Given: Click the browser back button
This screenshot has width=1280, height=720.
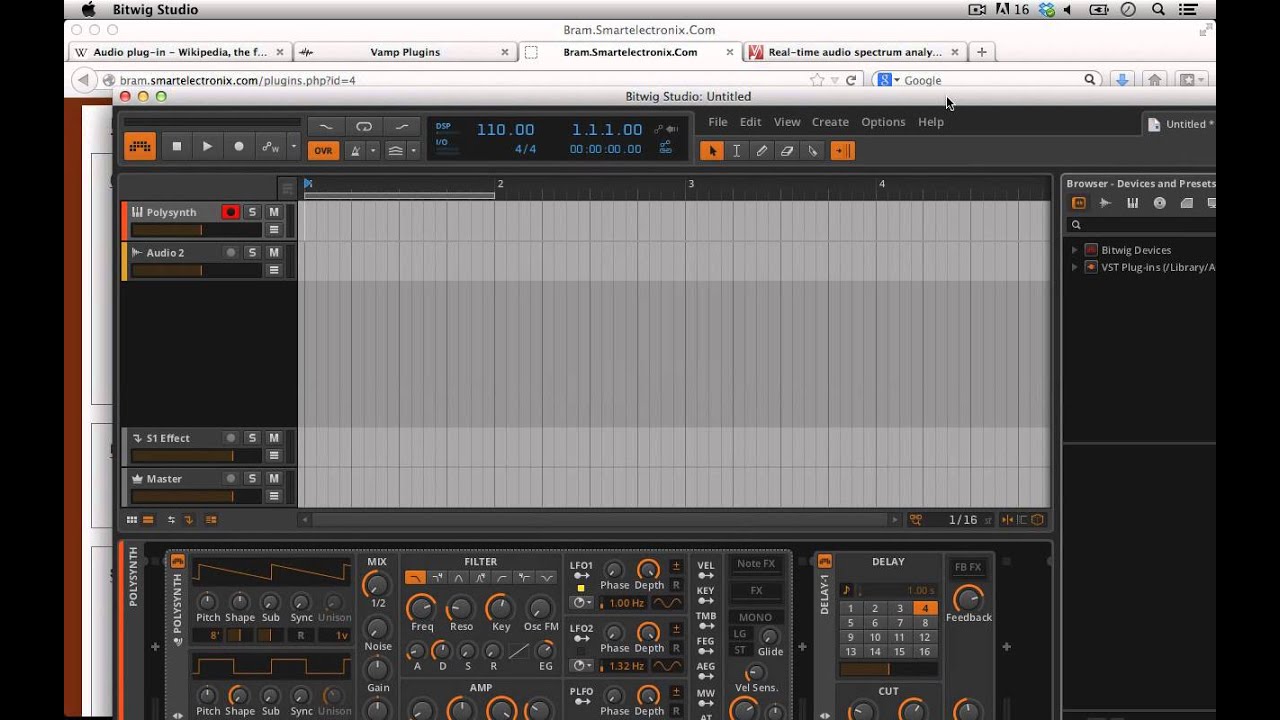Looking at the screenshot, I should (x=84, y=80).
